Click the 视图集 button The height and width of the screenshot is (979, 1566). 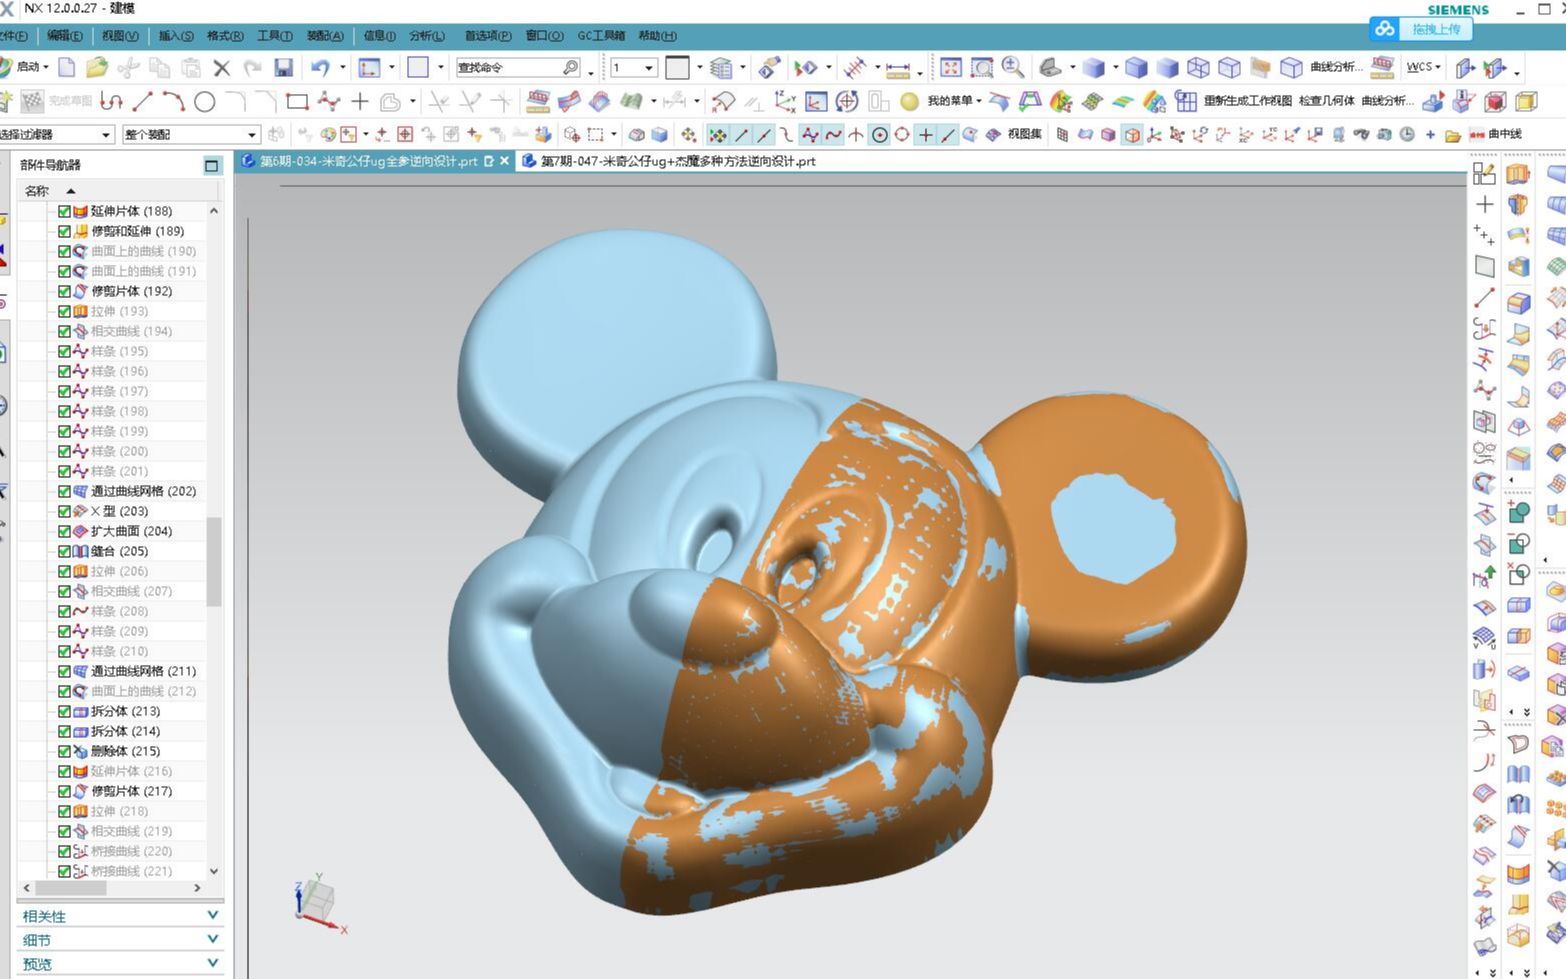coord(1024,134)
